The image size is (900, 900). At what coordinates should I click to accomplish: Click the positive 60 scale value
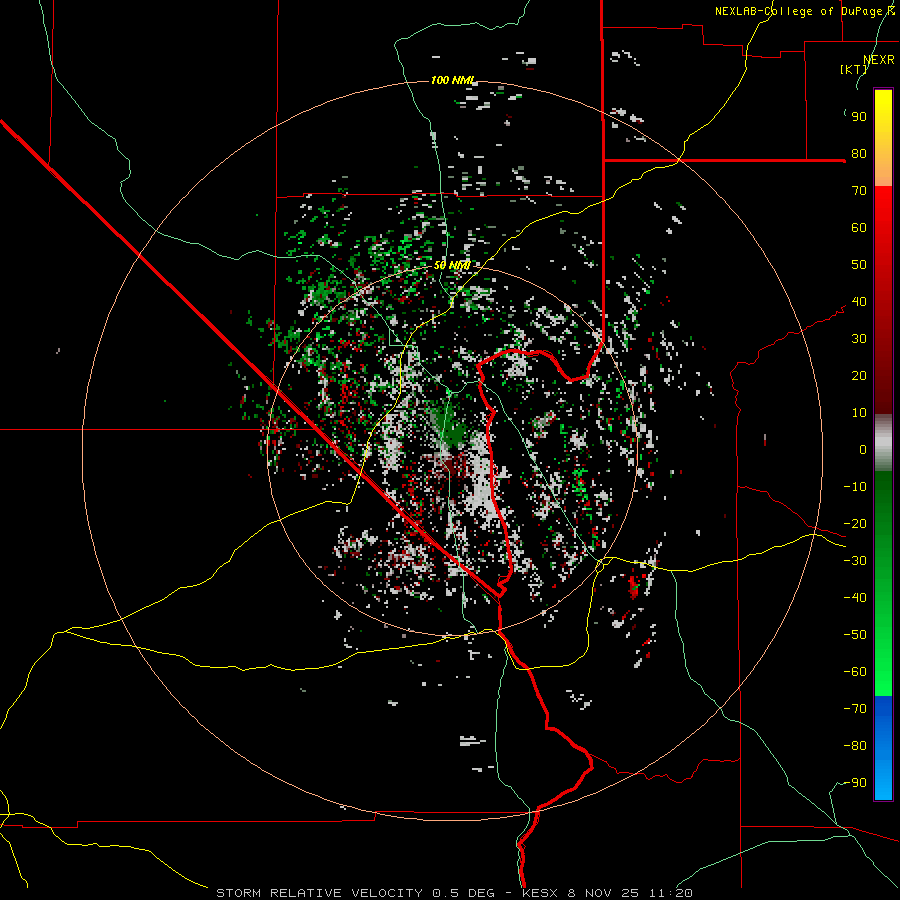[x=859, y=227]
